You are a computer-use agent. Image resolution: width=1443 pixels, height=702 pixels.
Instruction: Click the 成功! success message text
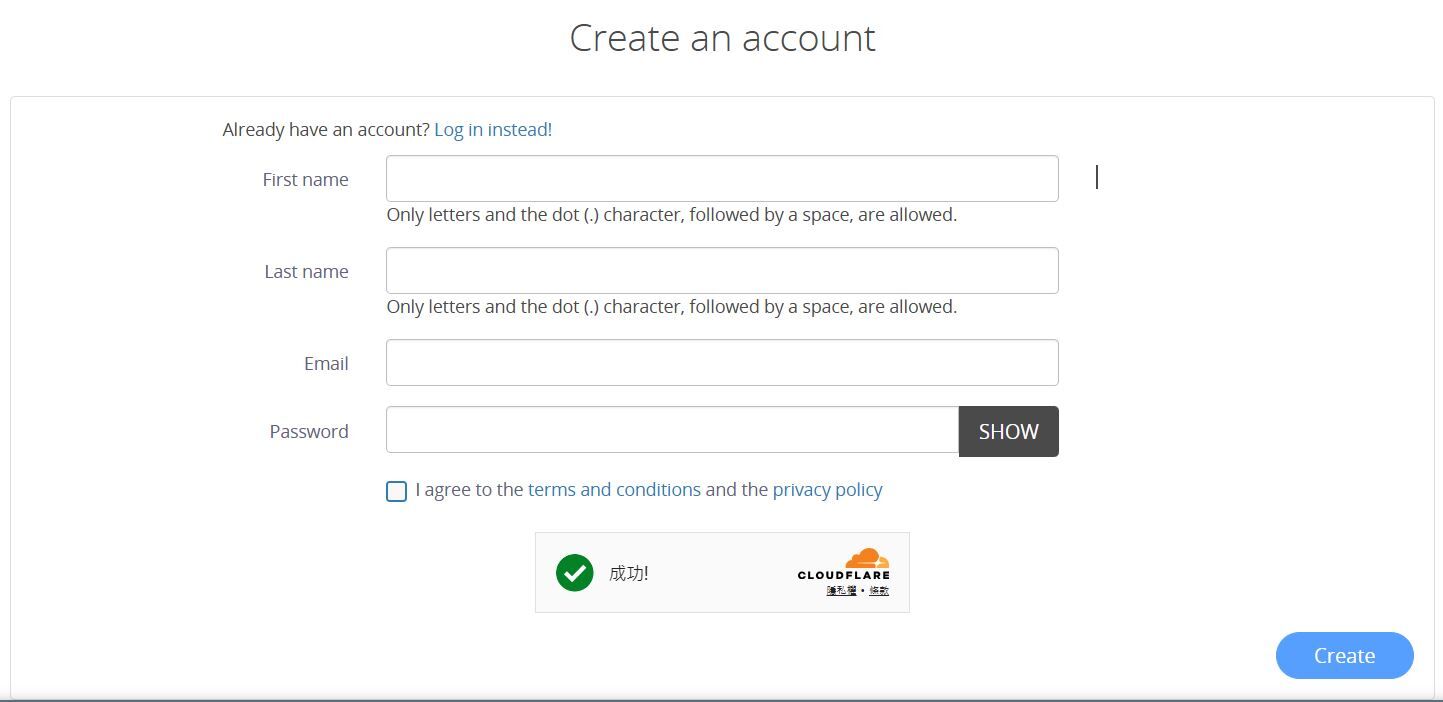[628, 573]
